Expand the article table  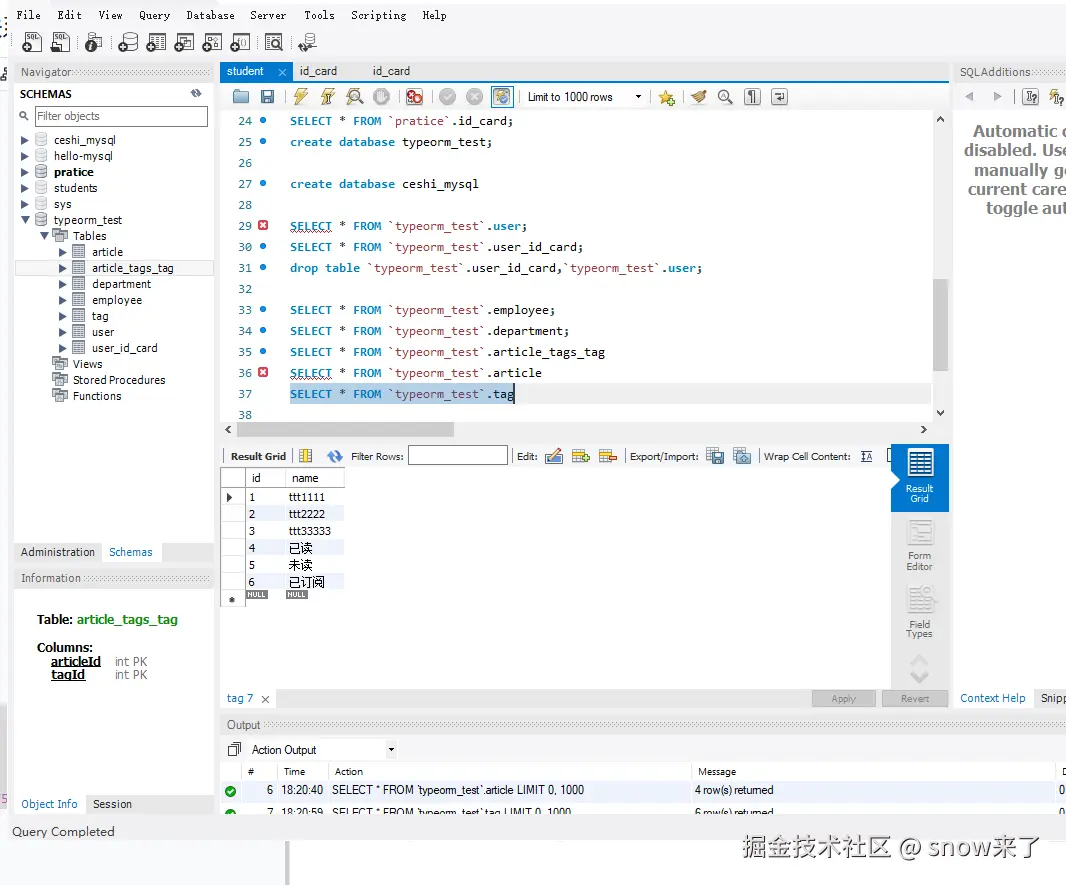63,251
